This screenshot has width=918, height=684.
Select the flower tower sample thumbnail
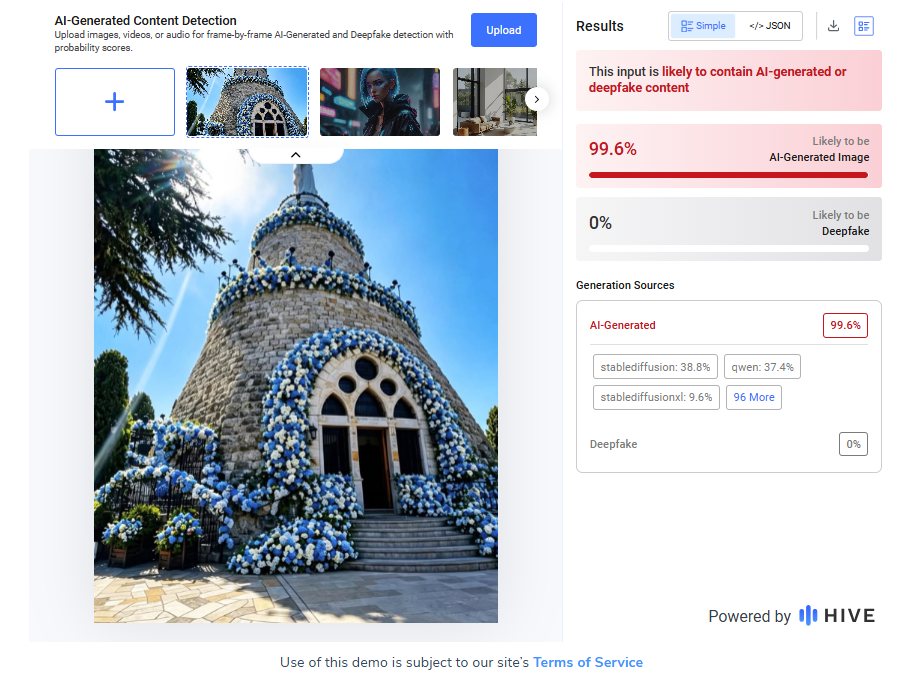pos(247,102)
